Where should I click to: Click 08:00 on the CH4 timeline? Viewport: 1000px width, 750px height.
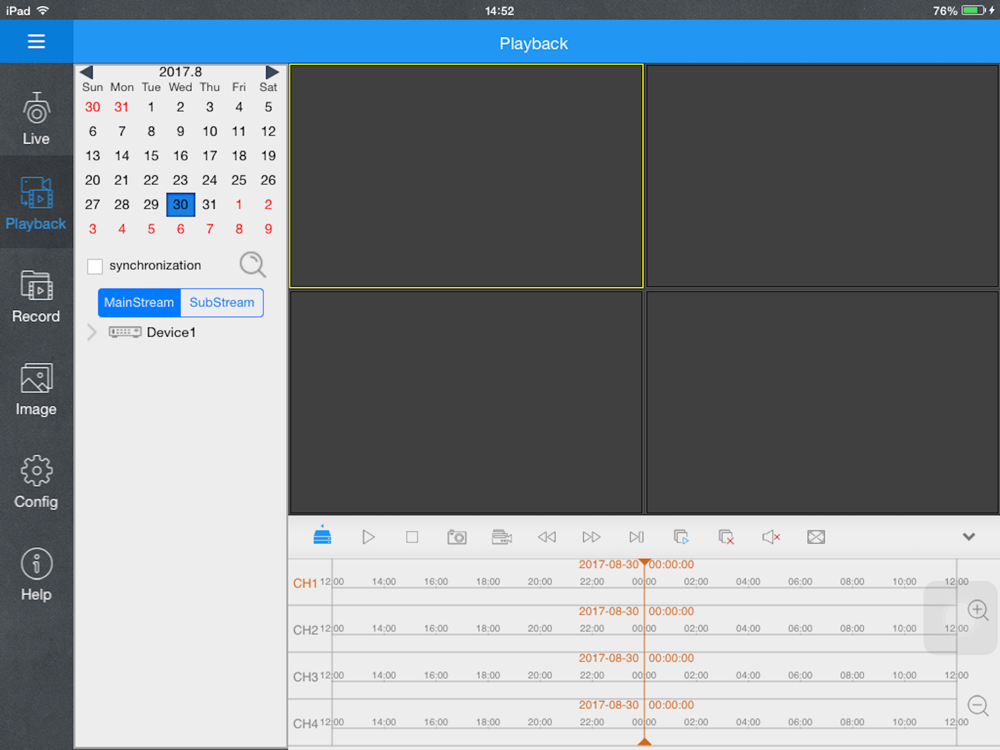(x=852, y=722)
